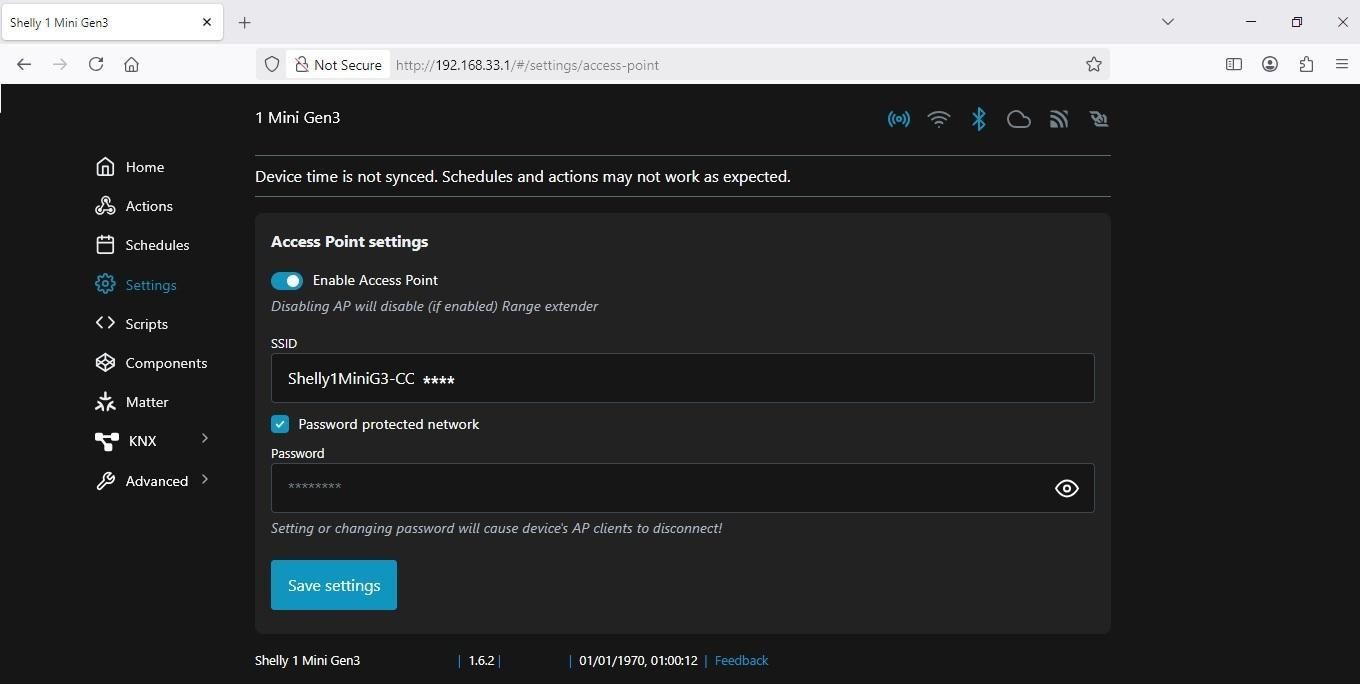
Task: Click the Save settings button
Action: click(334, 585)
